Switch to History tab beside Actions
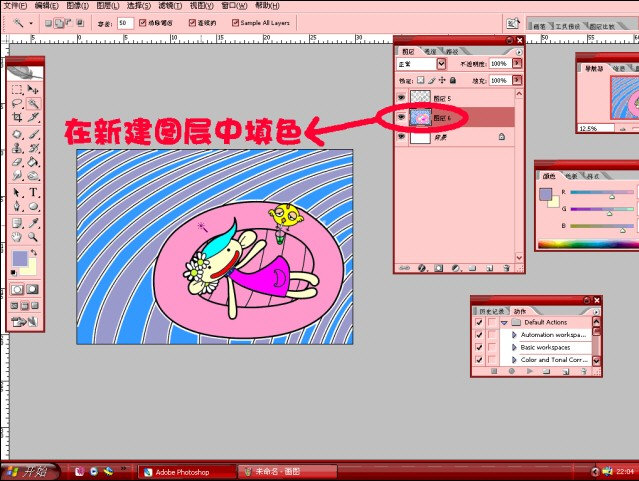 point(492,311)
